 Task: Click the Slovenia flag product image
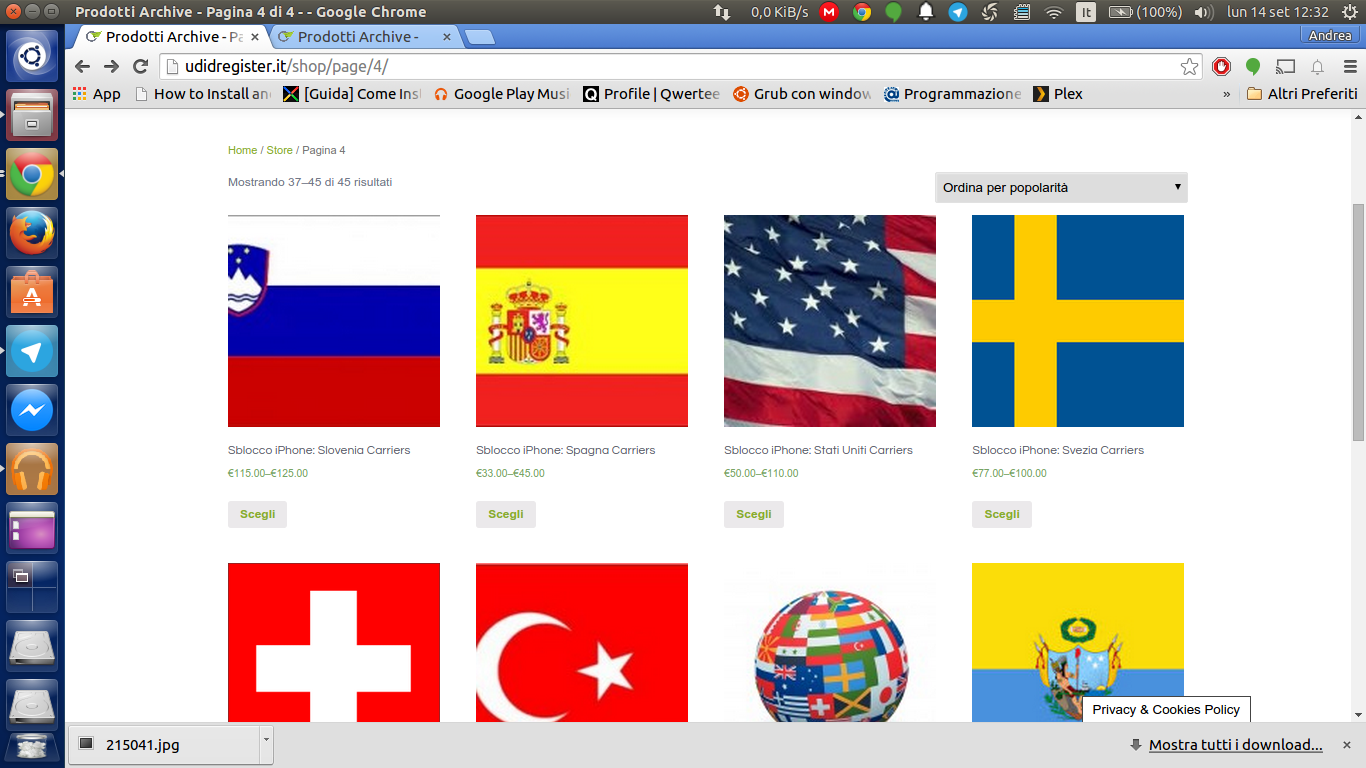click(334, 321)
